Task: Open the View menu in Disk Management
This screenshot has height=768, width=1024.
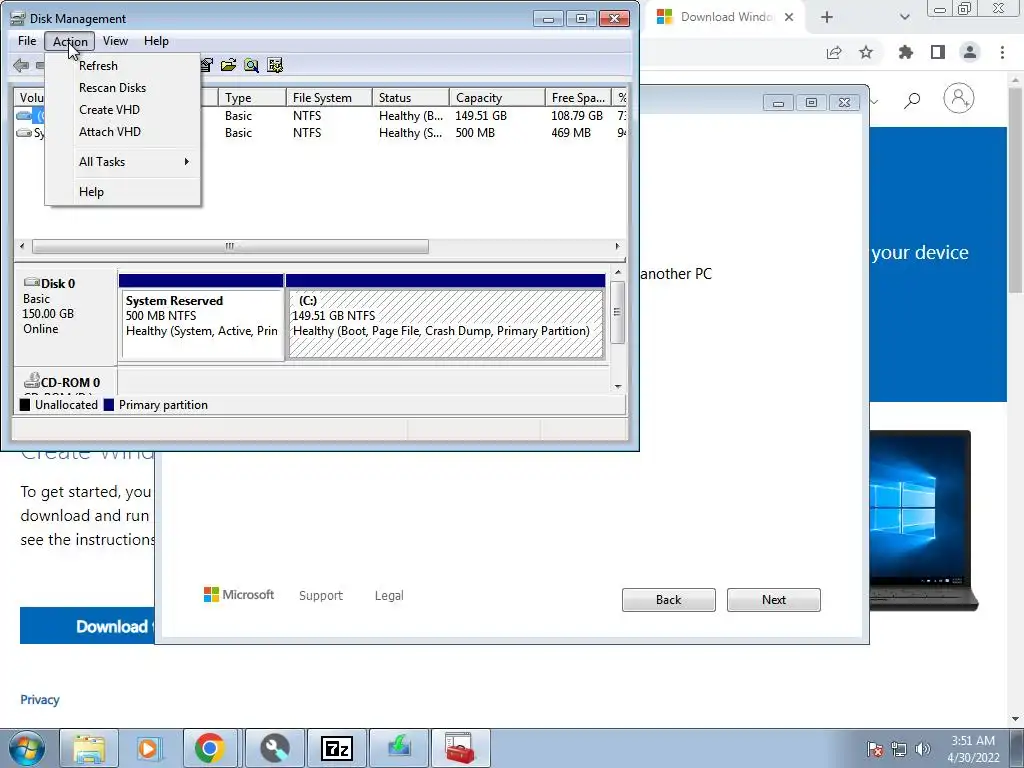Action: (x=115, y=41)
